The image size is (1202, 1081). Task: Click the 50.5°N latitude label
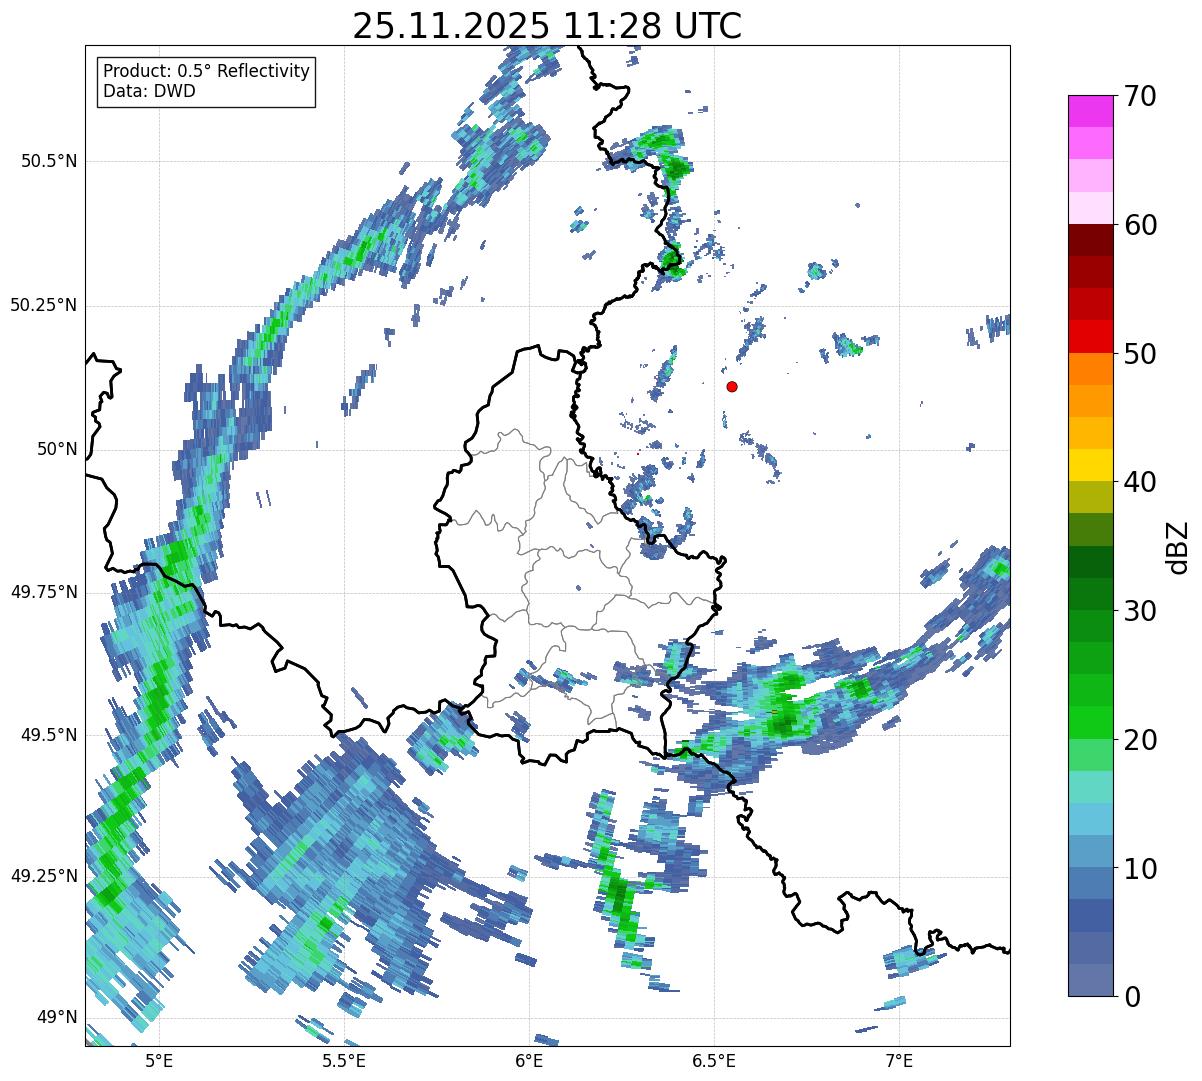coord(47,161)
